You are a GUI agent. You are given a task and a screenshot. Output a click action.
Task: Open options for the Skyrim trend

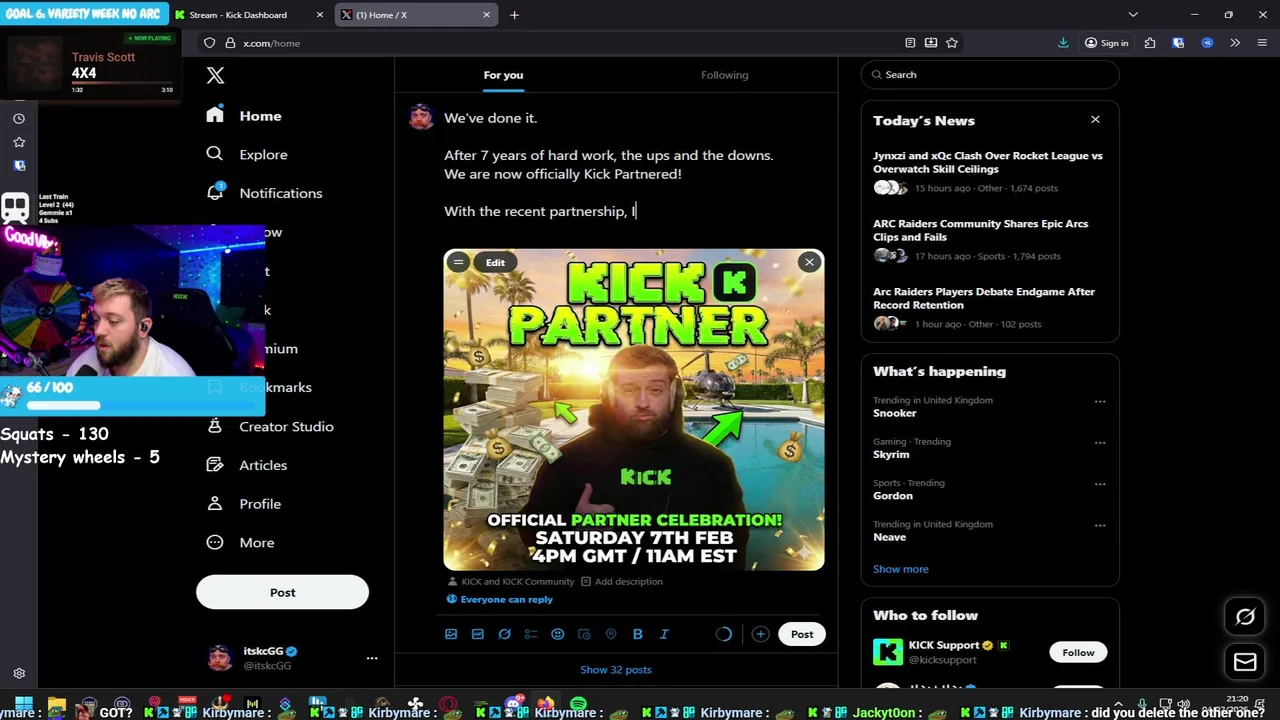[x=1100, y=442]
